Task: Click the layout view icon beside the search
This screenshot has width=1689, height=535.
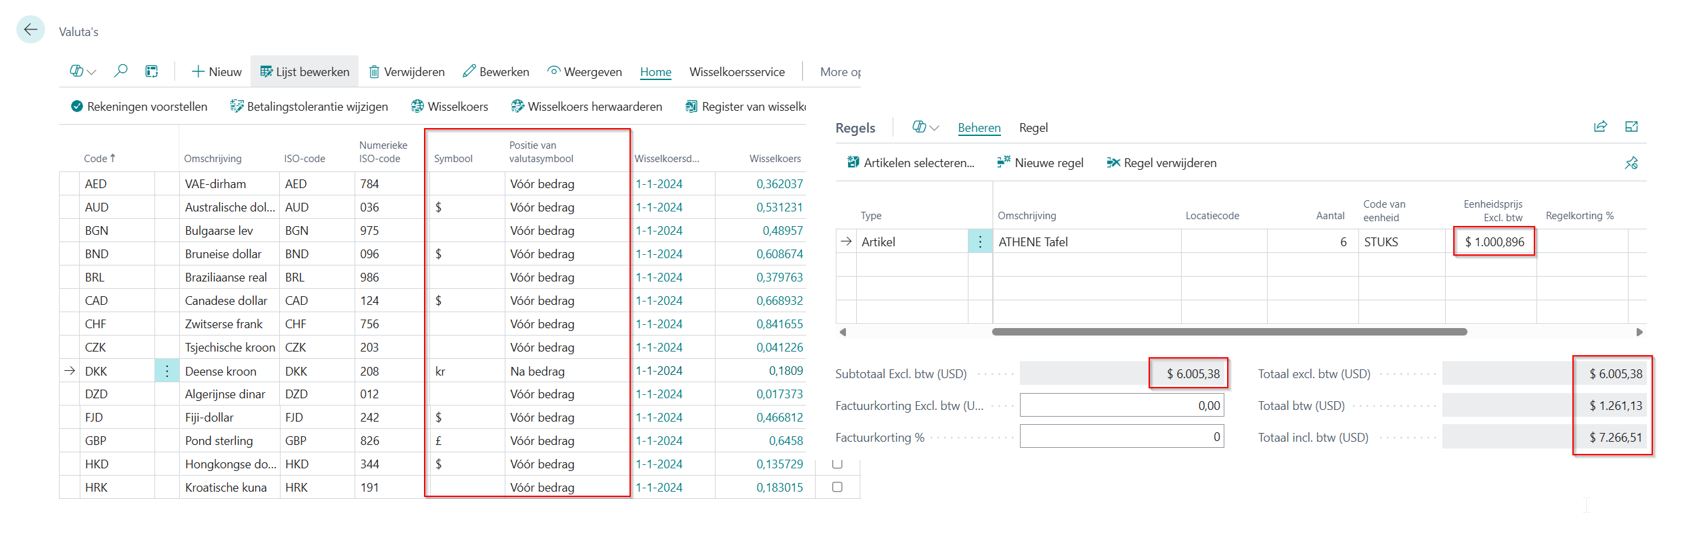Action: coord(152,71)
